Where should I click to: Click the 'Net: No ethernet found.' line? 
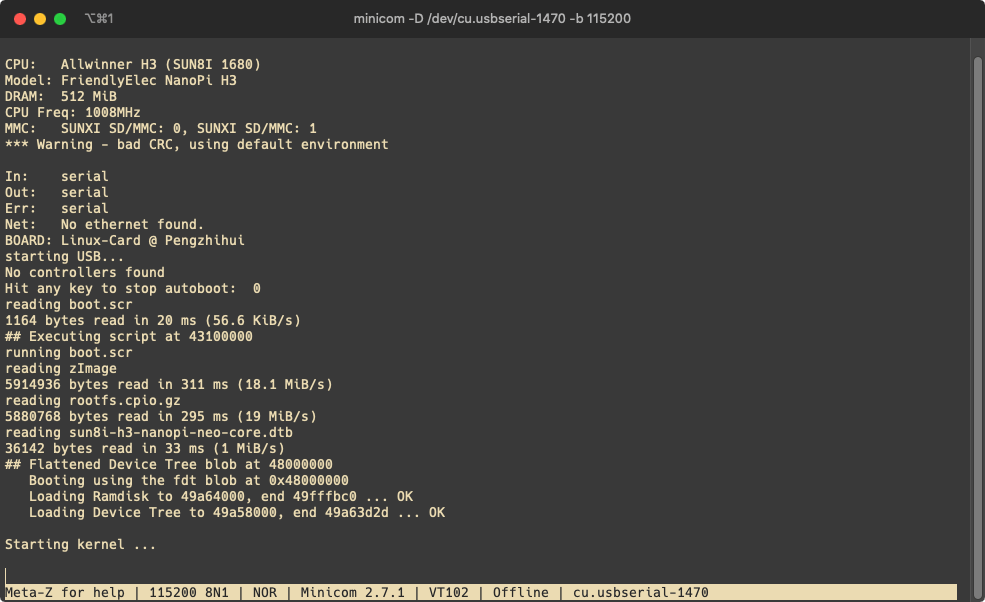tap(104, 225)
